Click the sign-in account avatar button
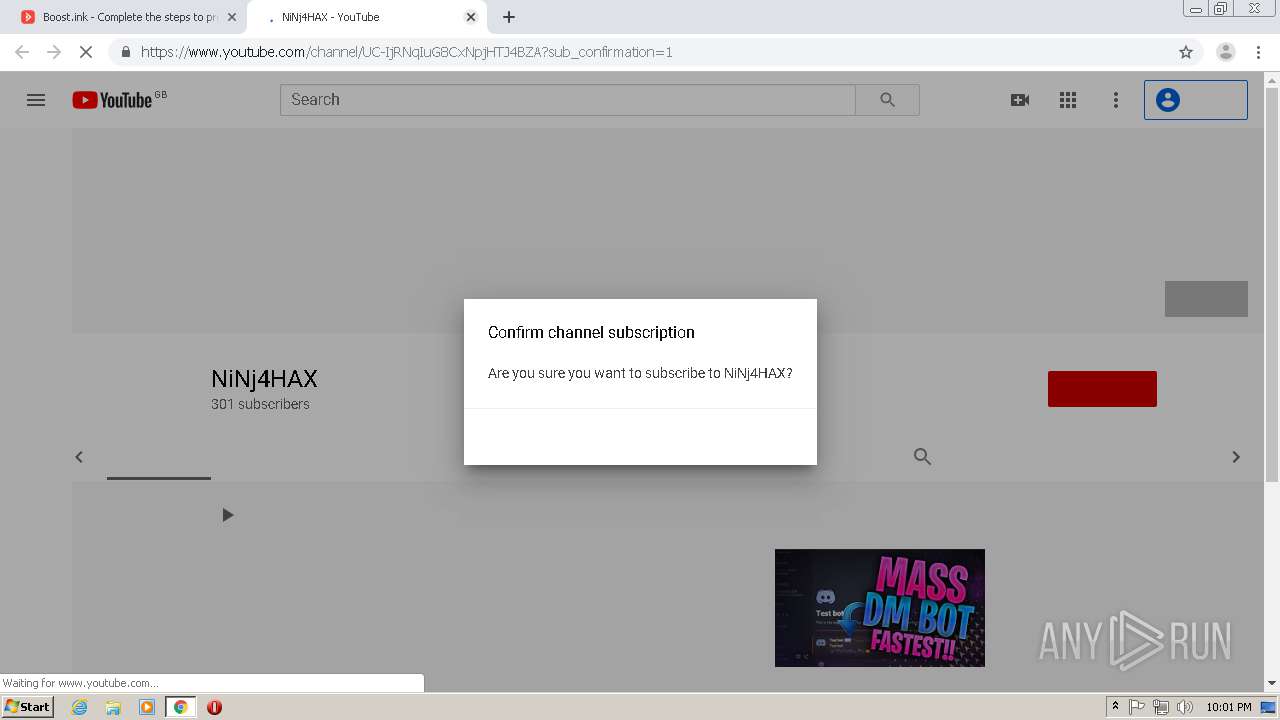This screenshot has height=720, width=1280. coord(1196,100)
